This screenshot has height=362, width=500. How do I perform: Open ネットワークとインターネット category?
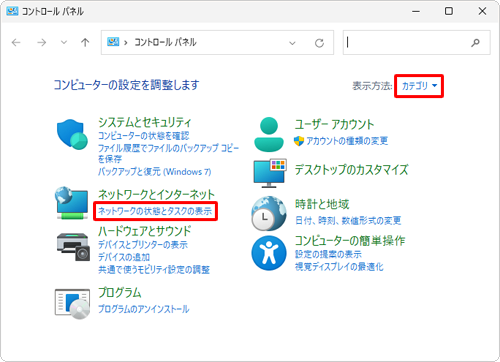tap(156, 194)
